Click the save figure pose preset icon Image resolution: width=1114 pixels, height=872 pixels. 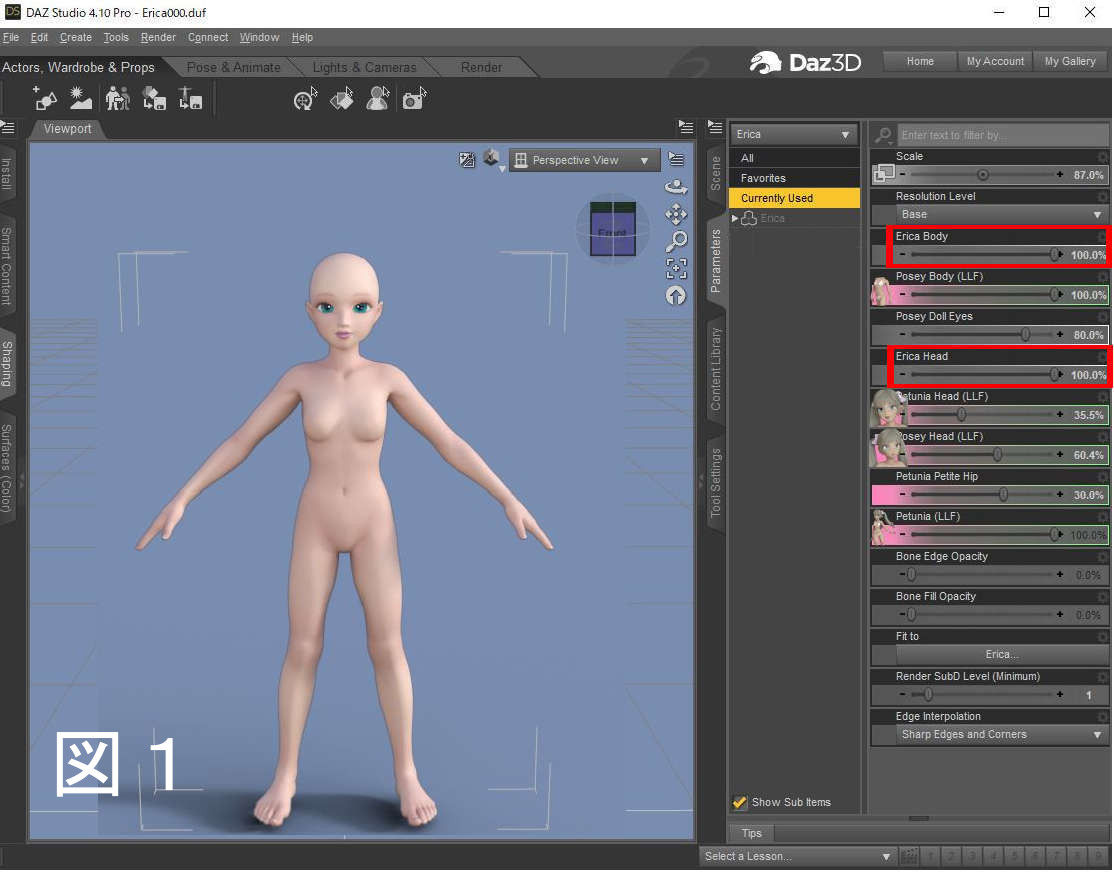(x=190, y=98)
